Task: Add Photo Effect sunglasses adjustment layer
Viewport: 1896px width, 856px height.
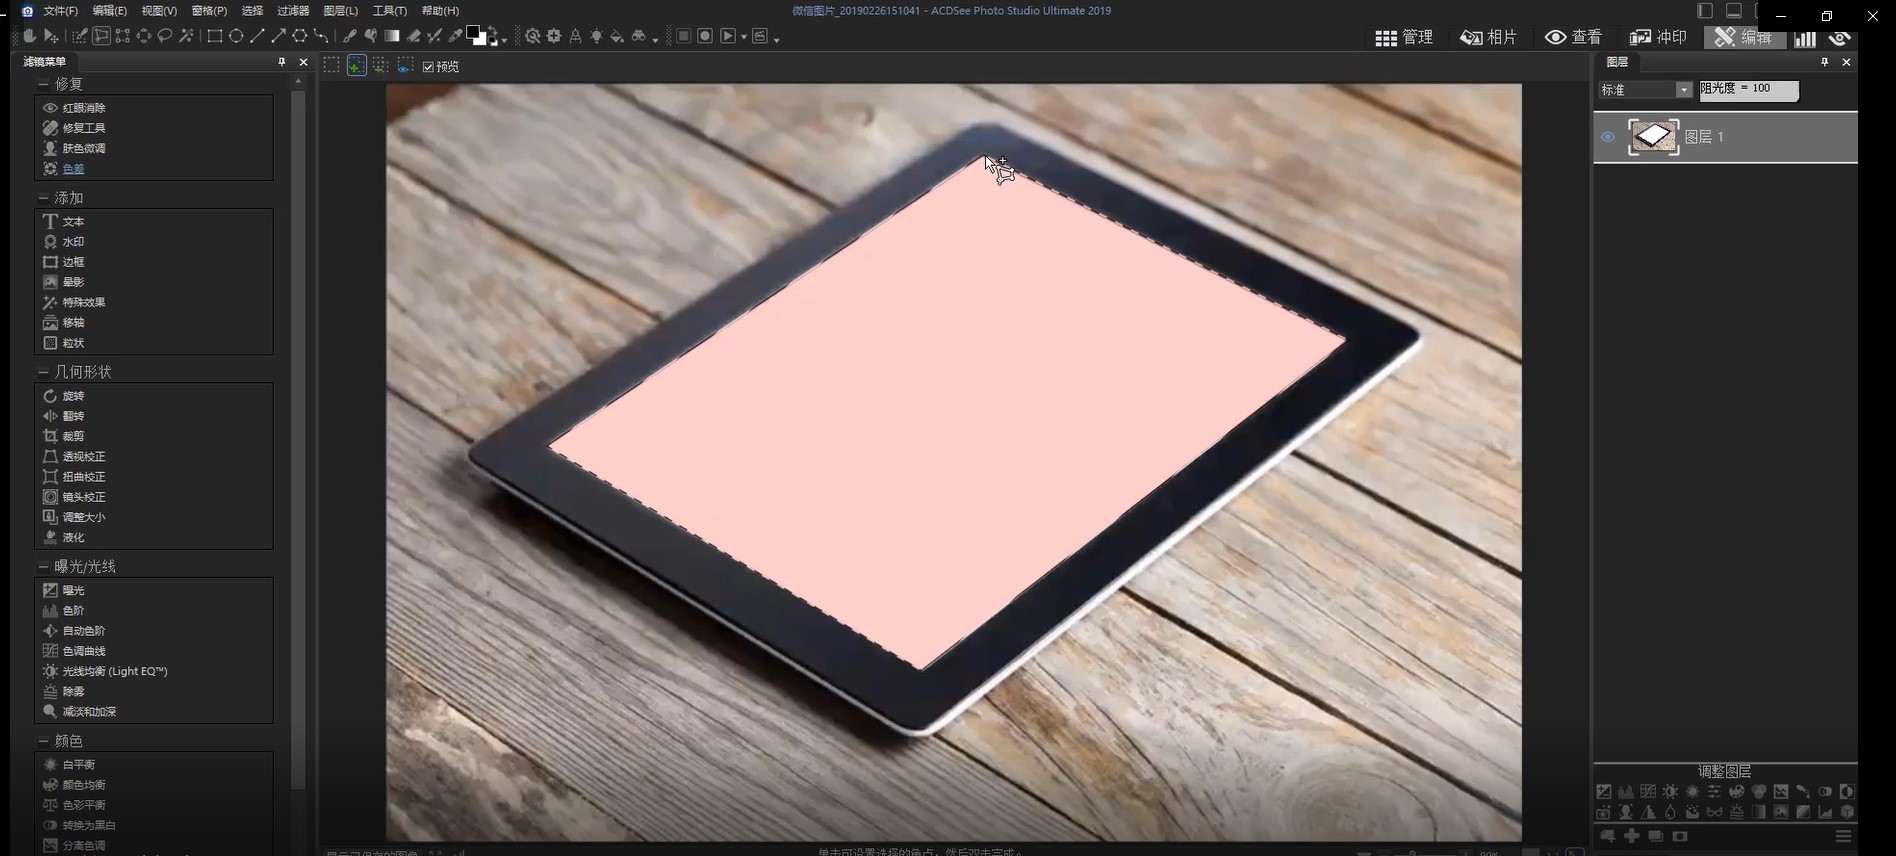Action: tap(1715, 812)
